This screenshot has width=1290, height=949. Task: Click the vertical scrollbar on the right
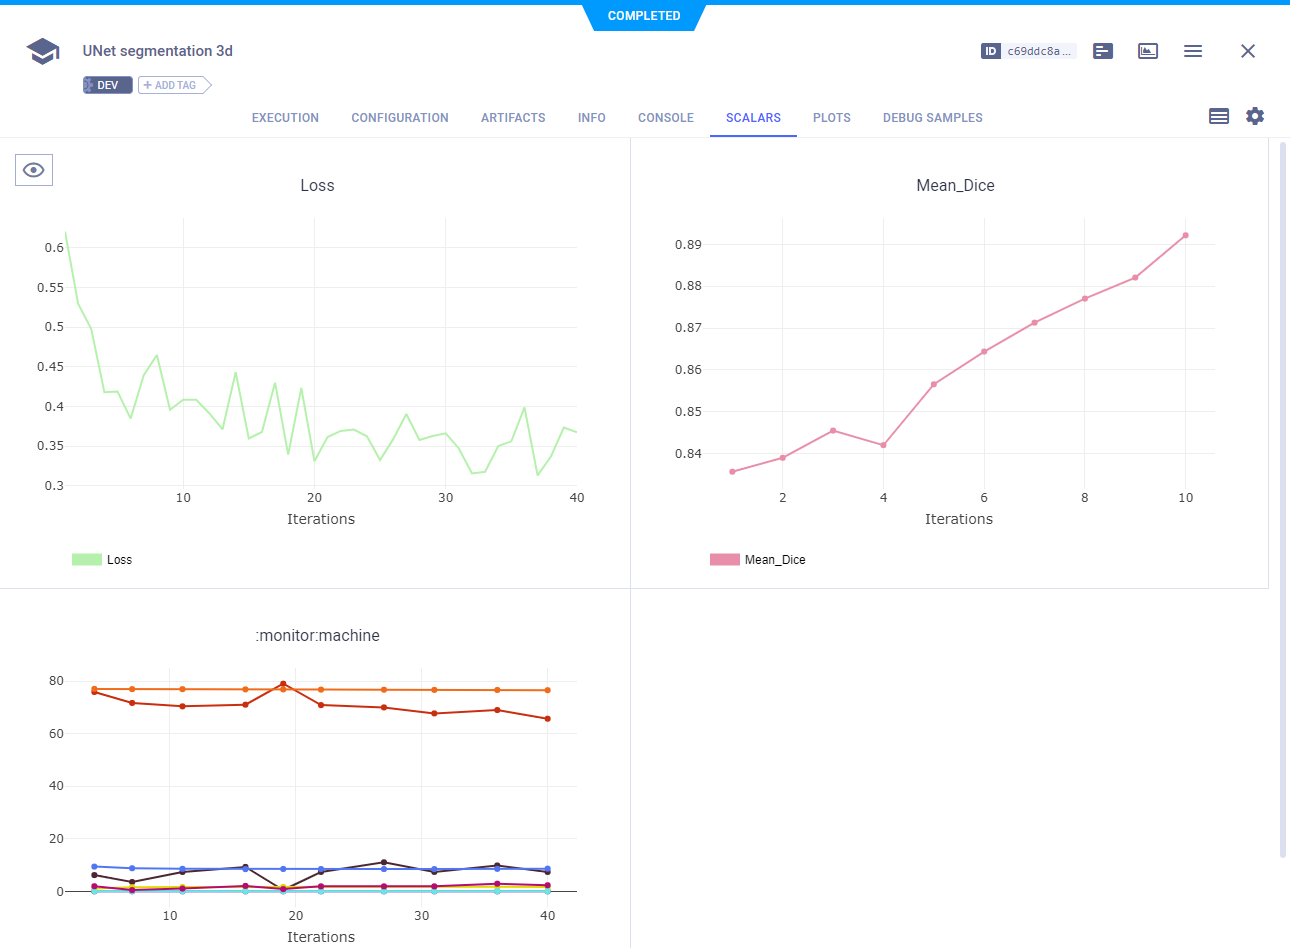[x=1283, y=500]
